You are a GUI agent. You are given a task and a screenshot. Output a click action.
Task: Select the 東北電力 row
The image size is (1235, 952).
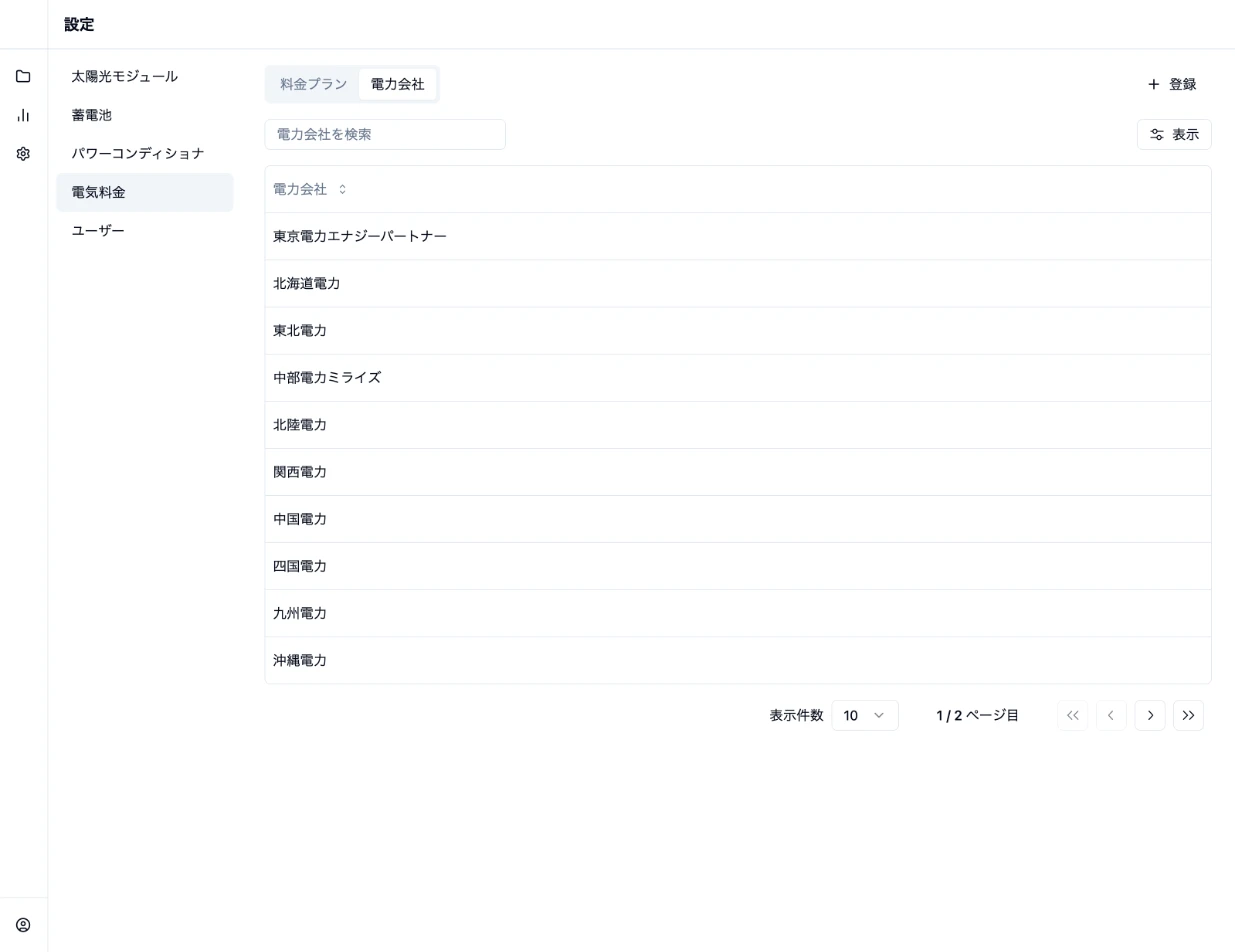(x=738, y=330)
